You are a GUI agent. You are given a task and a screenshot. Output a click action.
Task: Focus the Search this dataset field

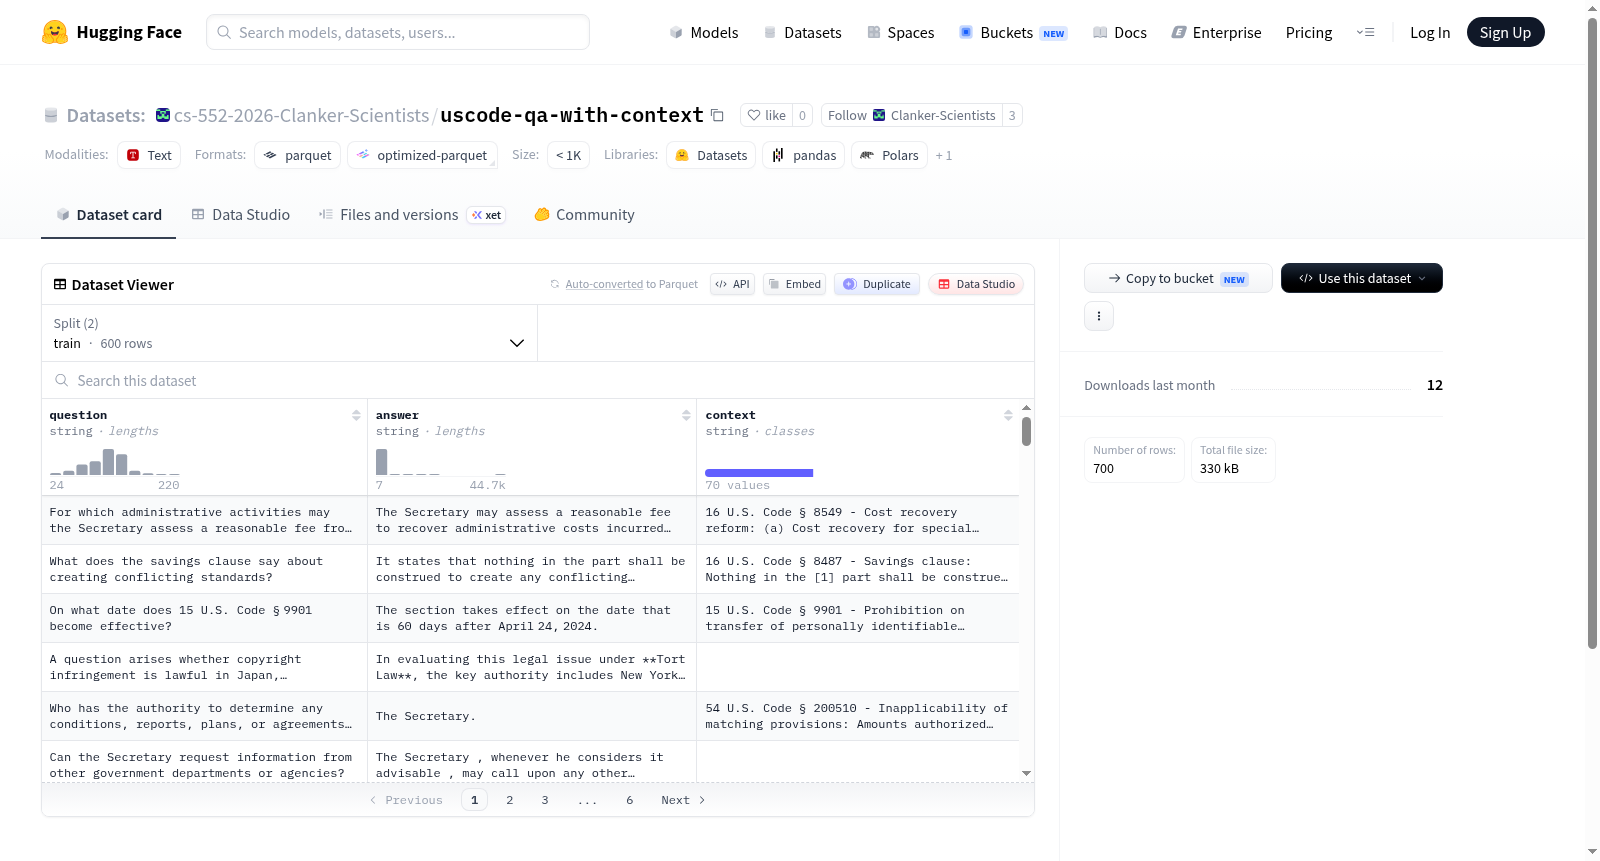(538, 380)
